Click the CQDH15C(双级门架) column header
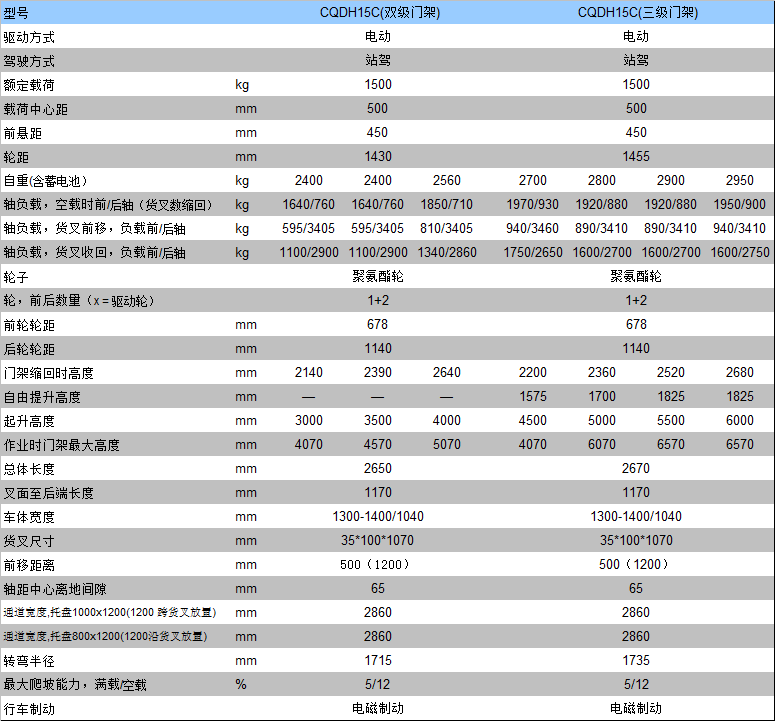This screenshot has height=721, width=775. pos(377,13)
